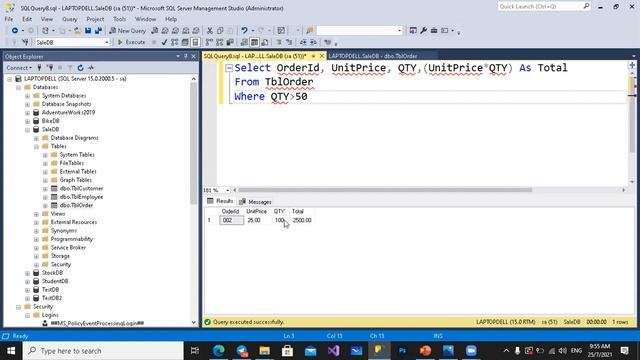Click the Quick Launch search box
The image size is (640, 360).
(544, 7)
